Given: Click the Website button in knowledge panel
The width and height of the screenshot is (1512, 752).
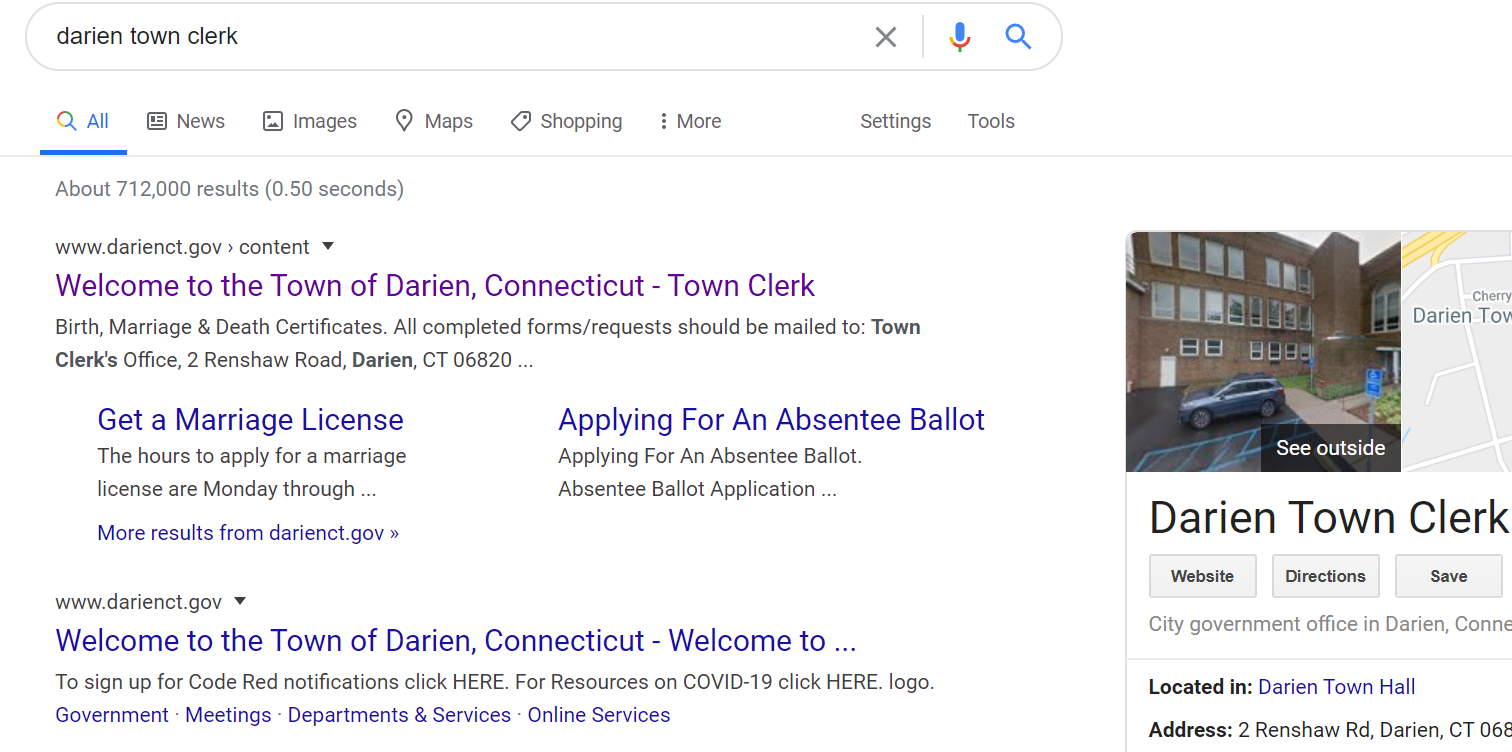Looking at the screenshot, I should click(x=1202, y=576).
